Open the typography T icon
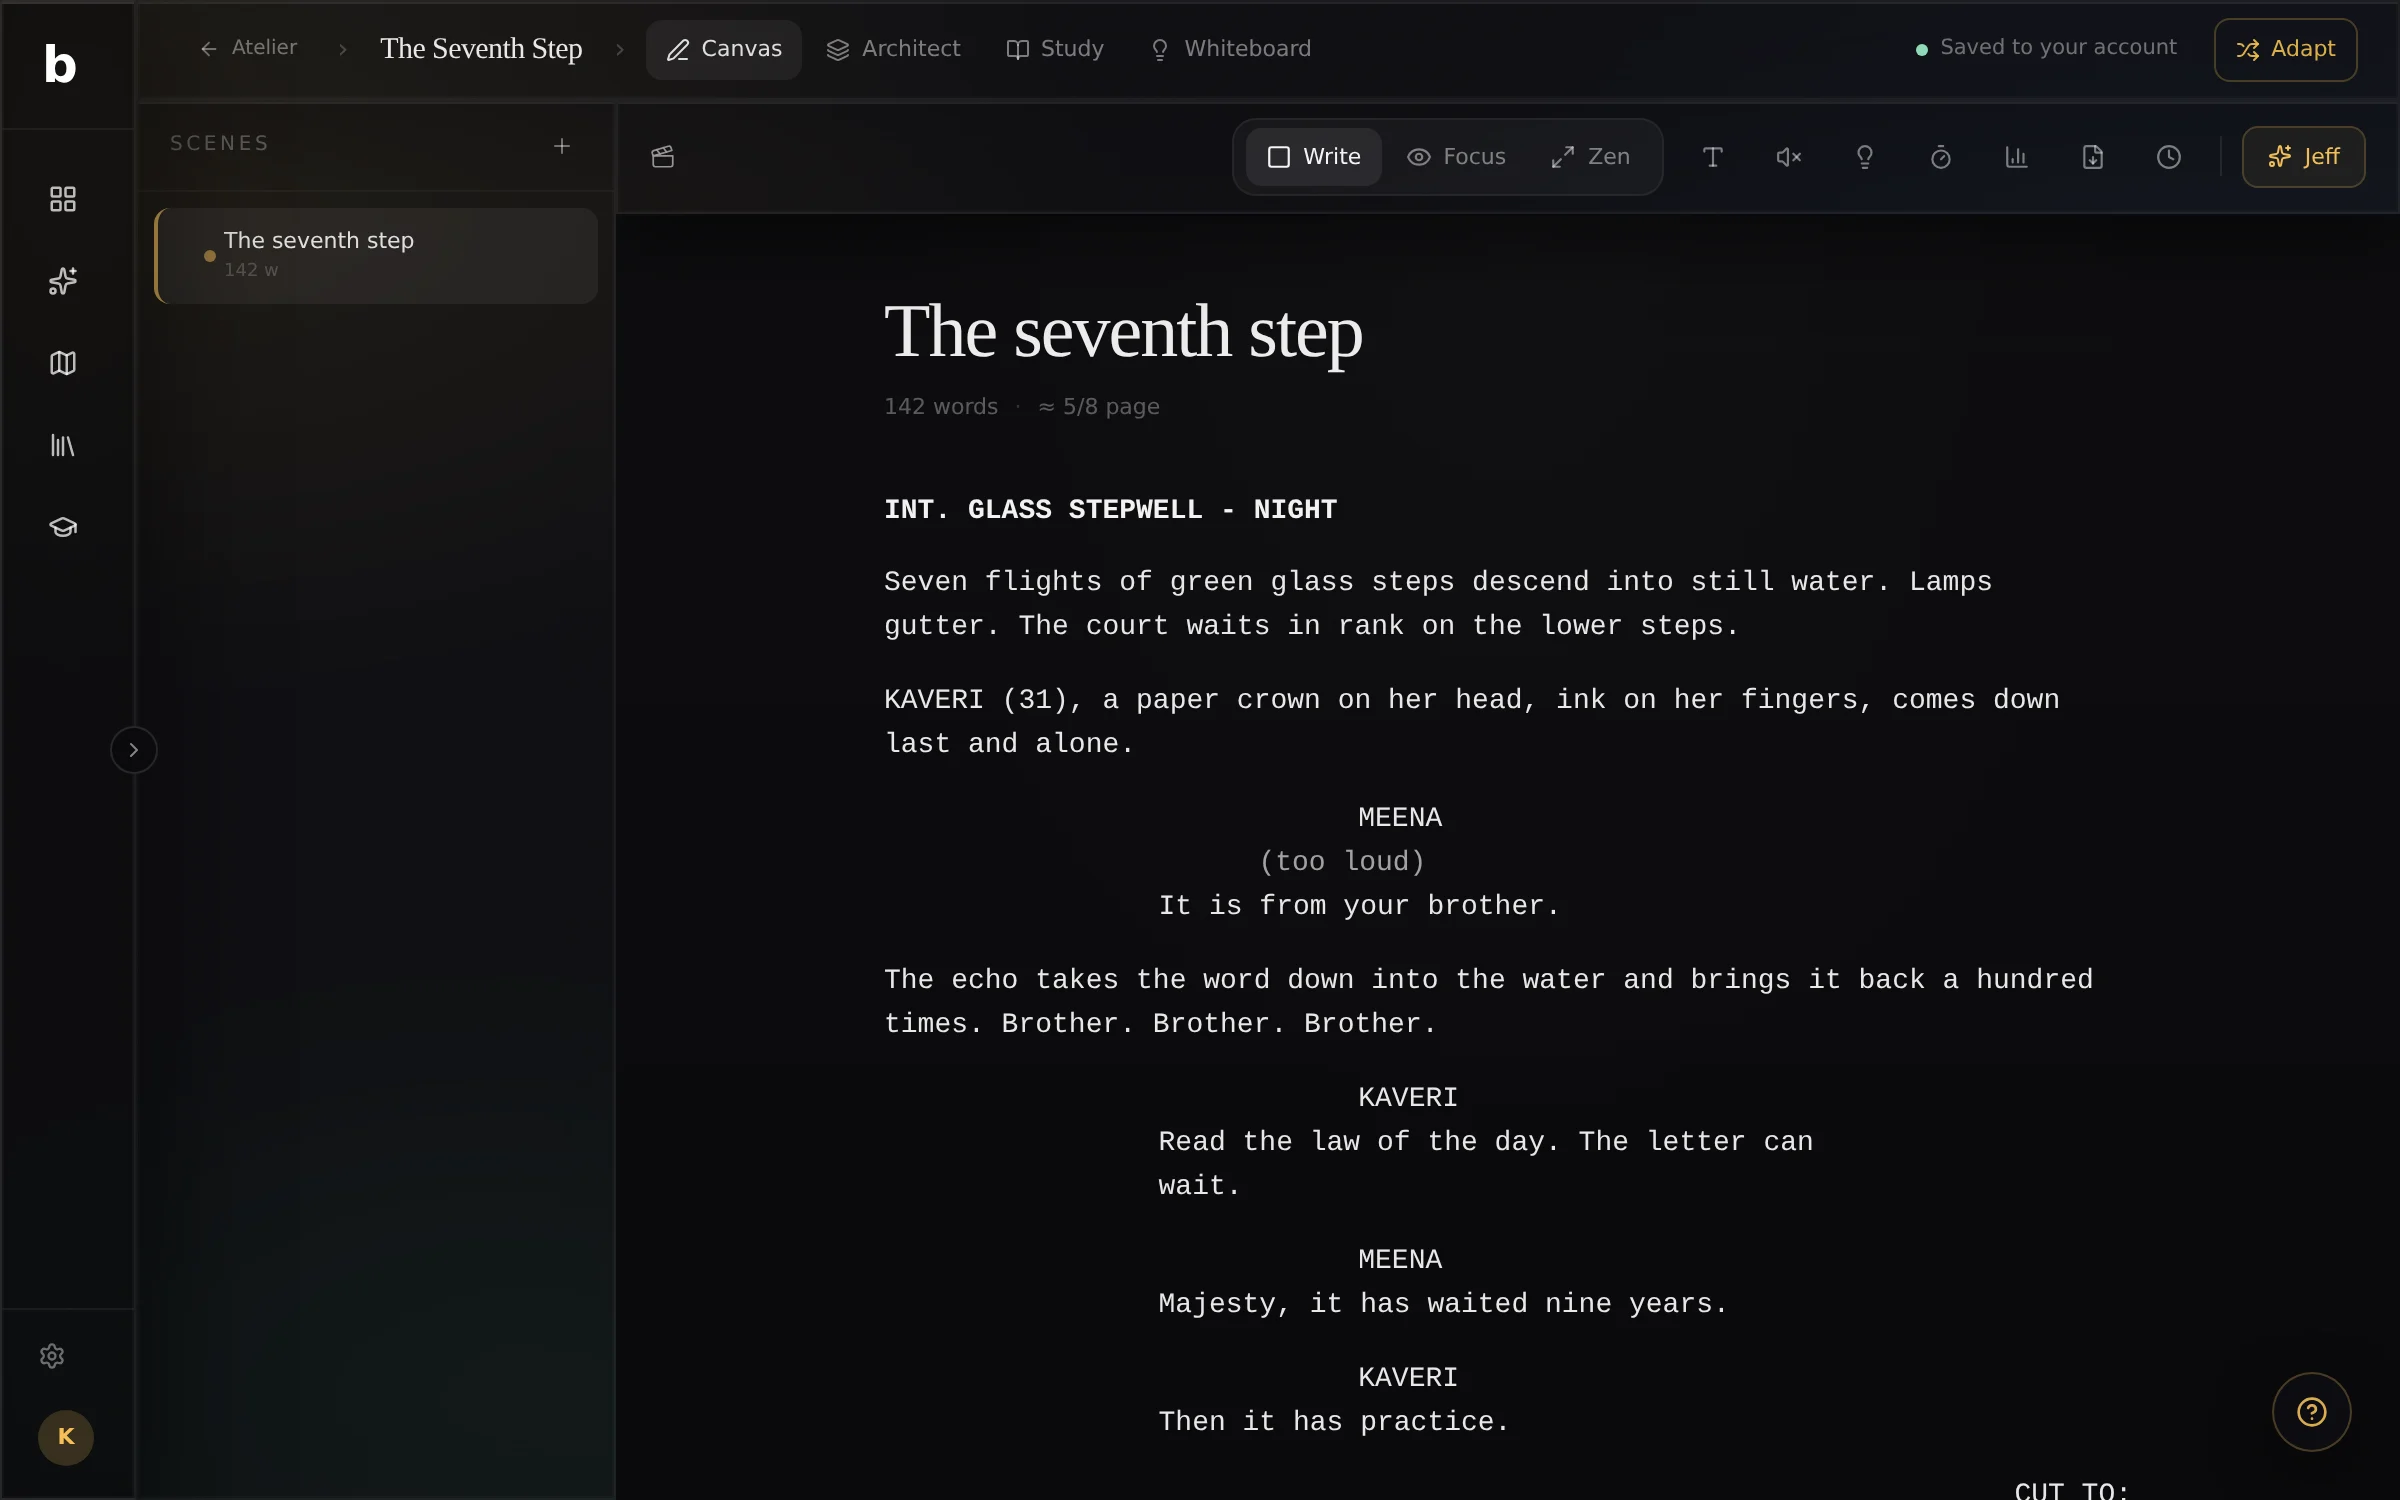The height and width of the screenshot is (1500, 2400). point(1712,157)
